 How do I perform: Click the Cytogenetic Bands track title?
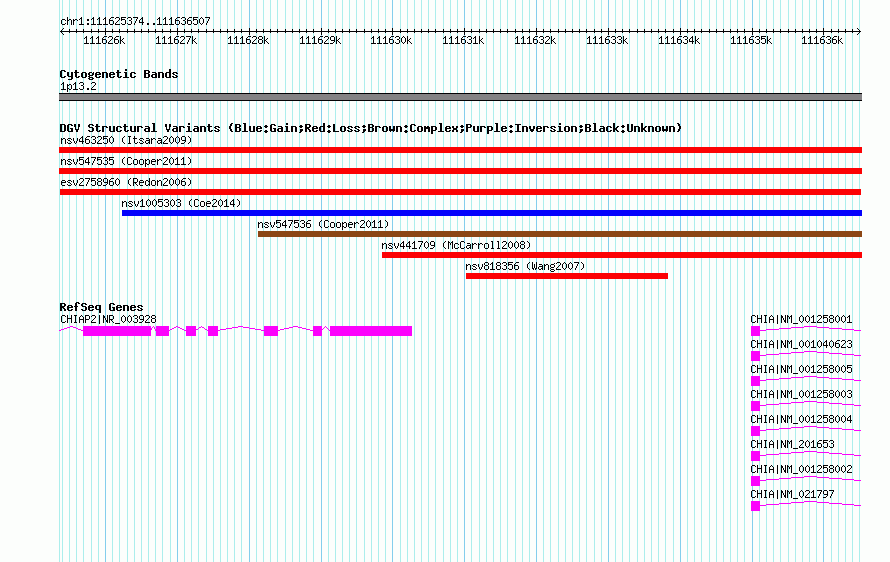click(119, 74)
